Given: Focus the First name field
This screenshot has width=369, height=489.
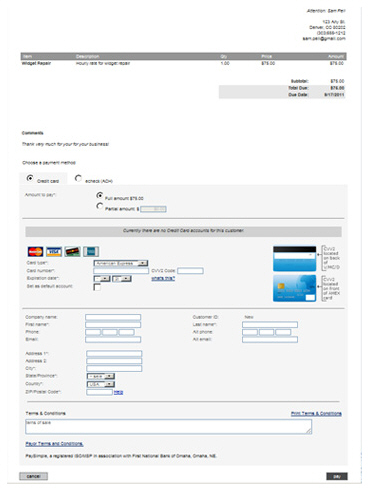Looking at the screenshot, I should point(113,325).
